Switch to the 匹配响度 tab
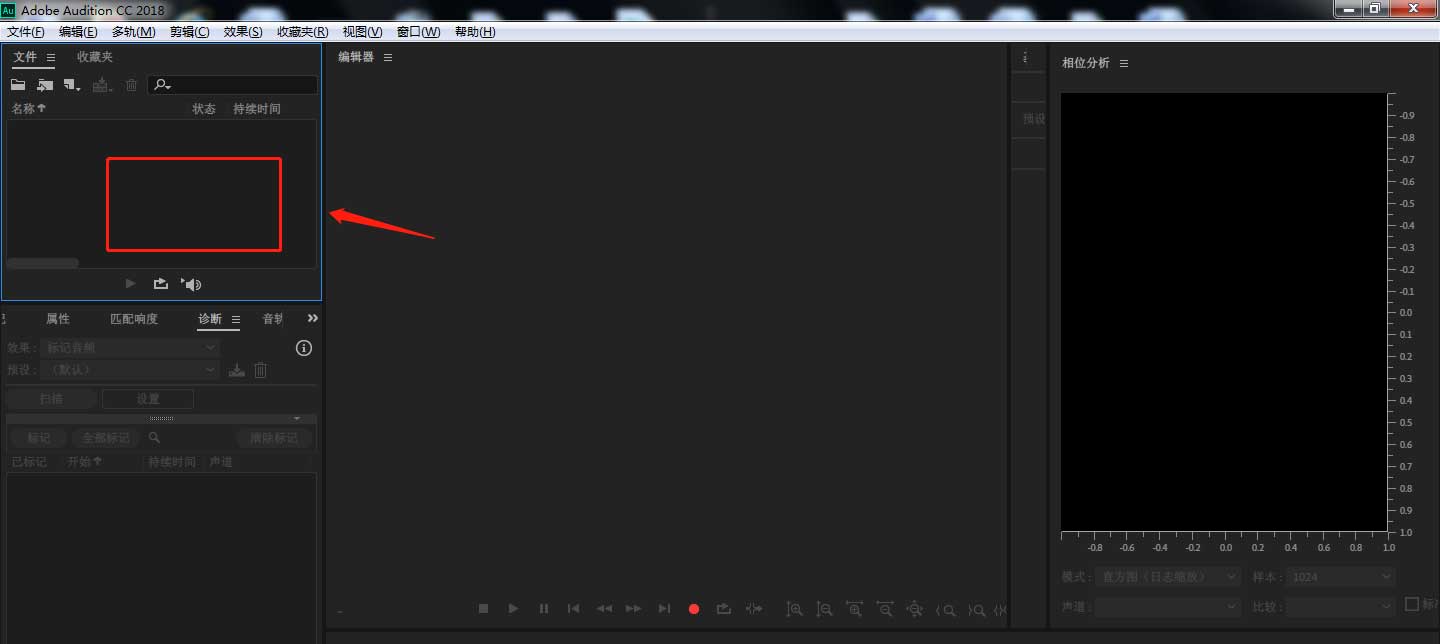1440x644 pixels. 134,319
